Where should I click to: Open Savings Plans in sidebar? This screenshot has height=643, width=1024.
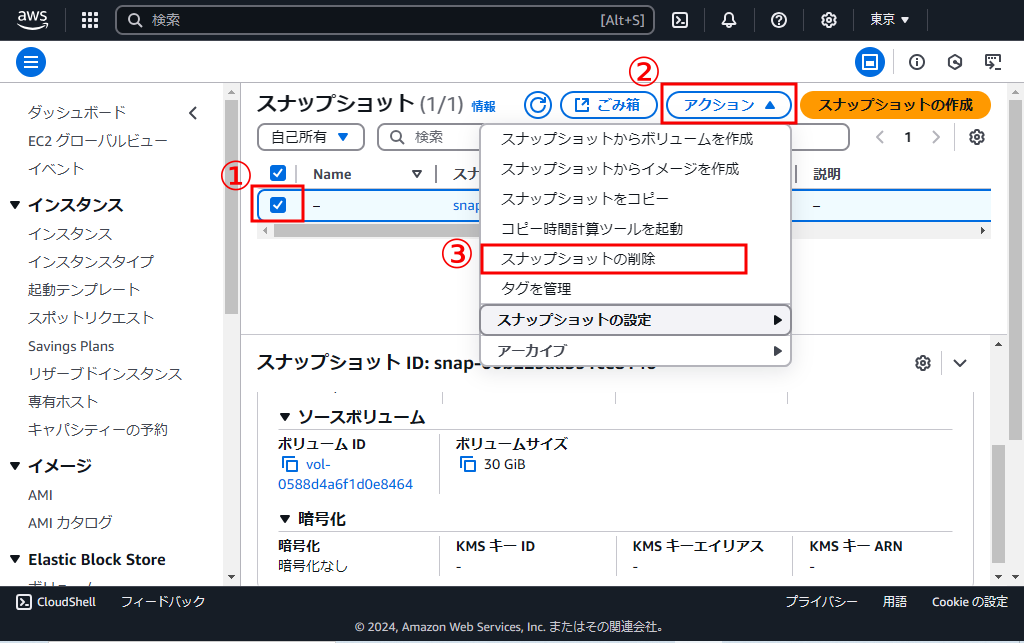tap(71, 346)
